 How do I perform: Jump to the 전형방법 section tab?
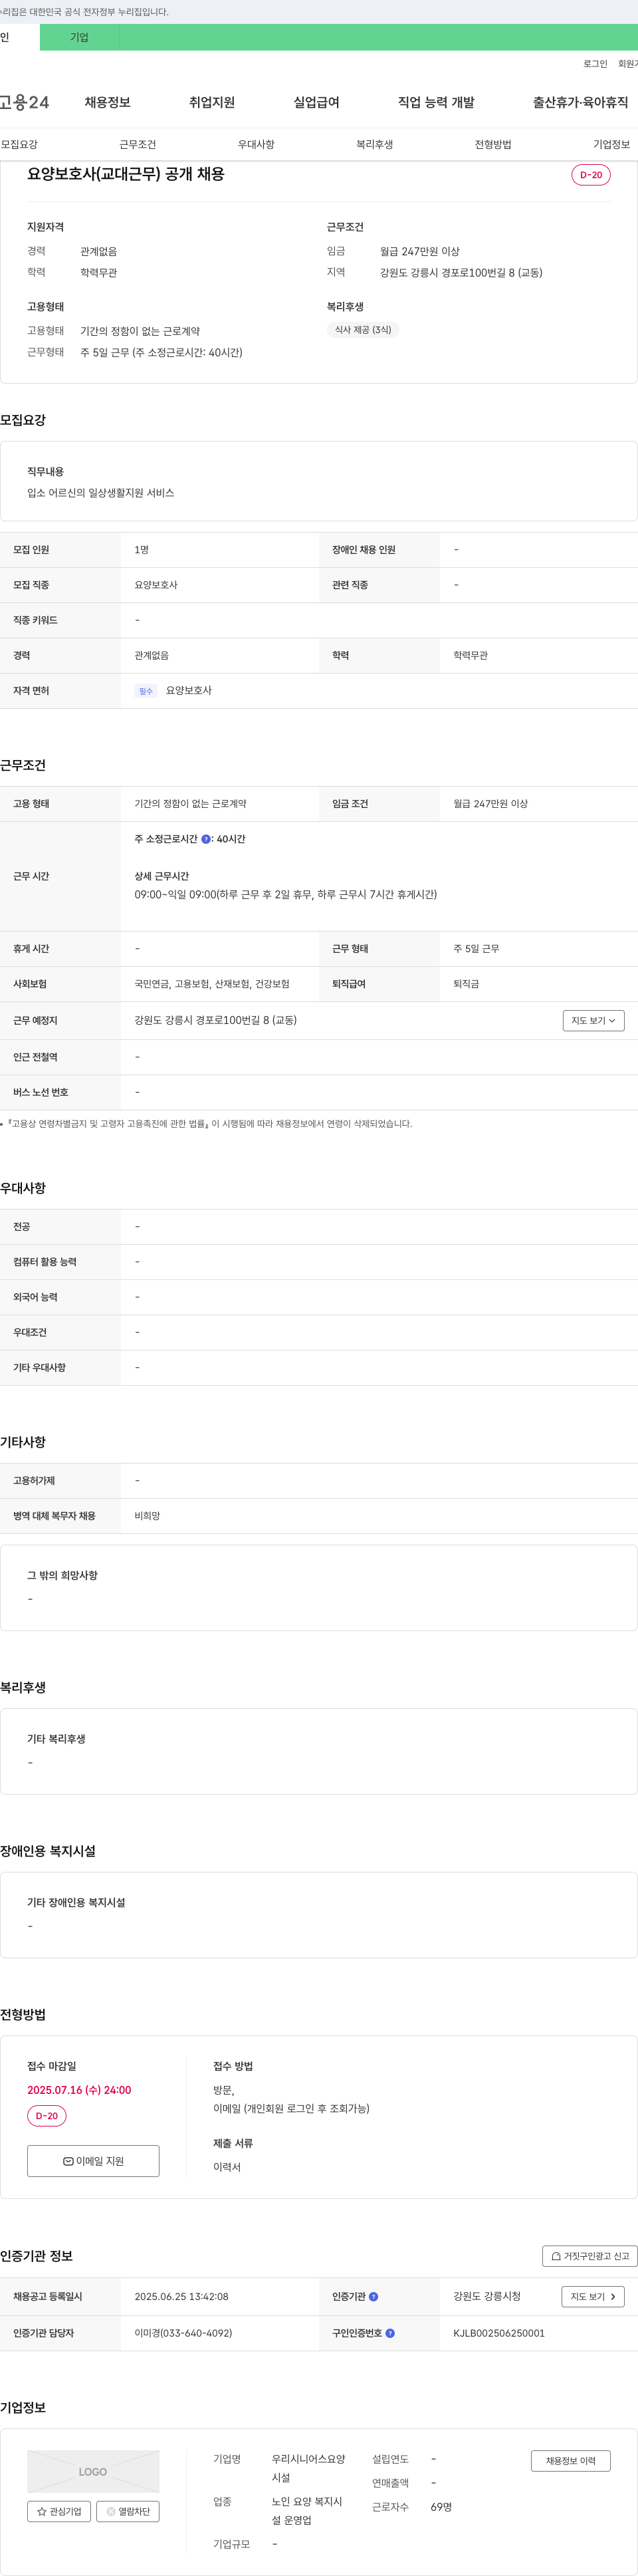[493, 145]
